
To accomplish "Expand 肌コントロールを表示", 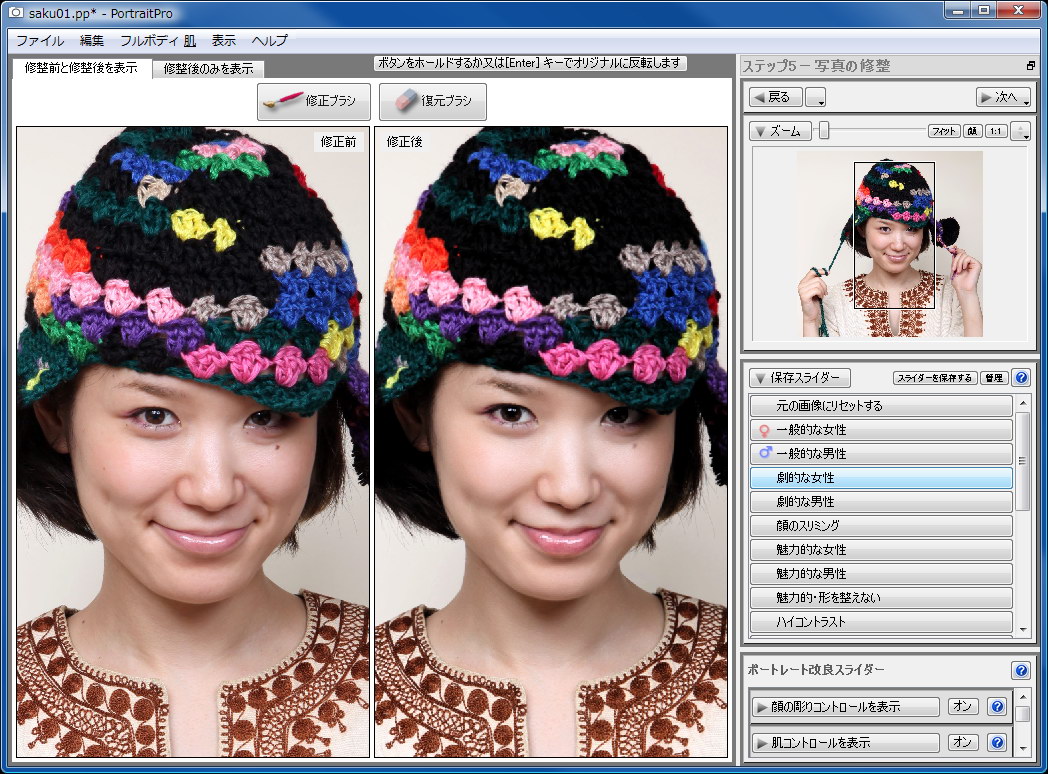I will [x=845, y=742].
